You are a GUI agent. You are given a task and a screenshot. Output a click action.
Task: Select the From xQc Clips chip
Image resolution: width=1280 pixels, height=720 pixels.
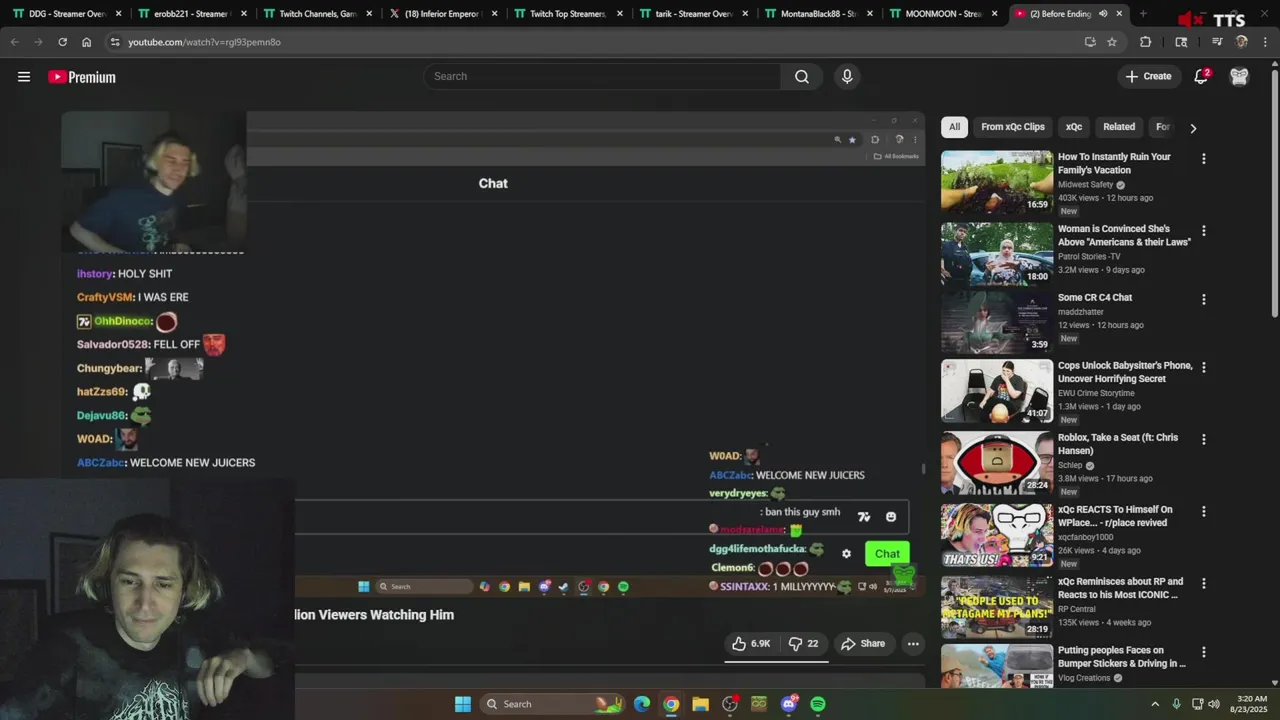[1013, 127]
